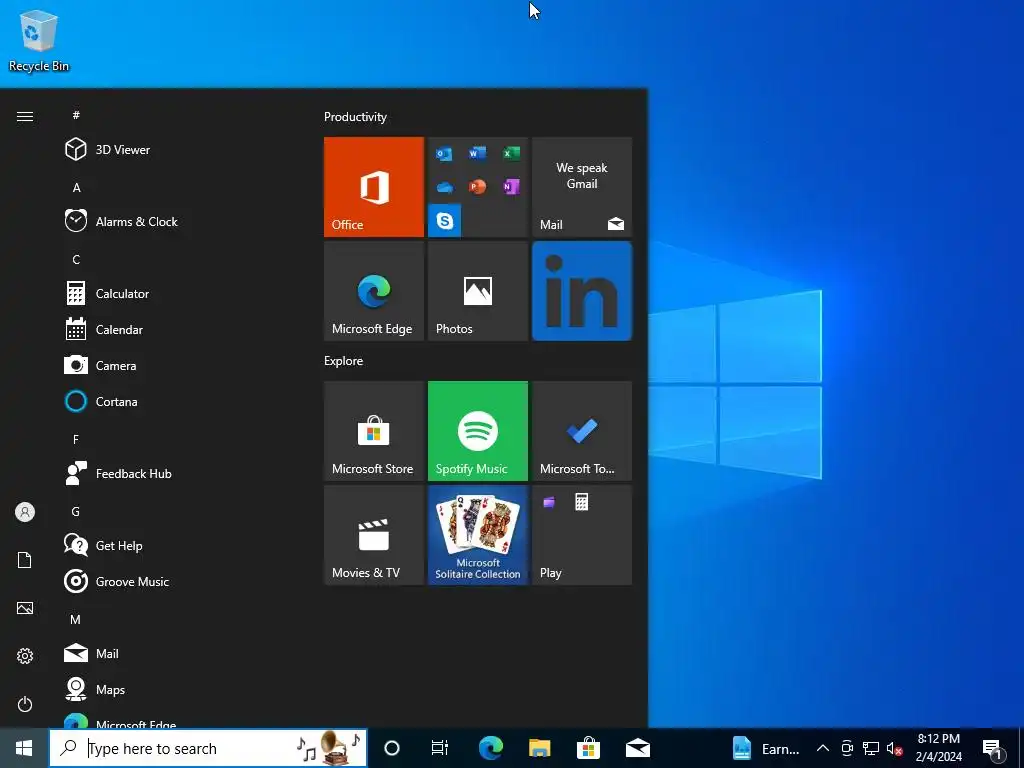
Task: Click the Earn... news widget on taskbar
Action: [x=765, y=748]
